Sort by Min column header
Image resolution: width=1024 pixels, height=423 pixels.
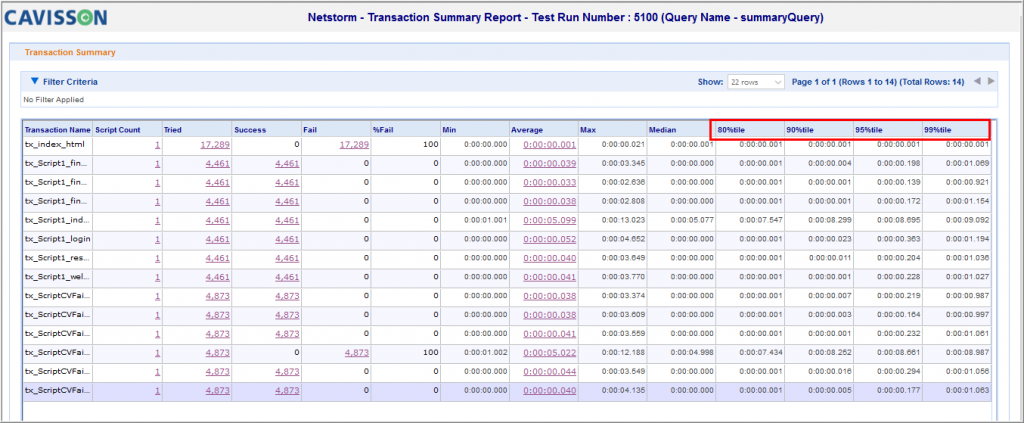[449, 130]
